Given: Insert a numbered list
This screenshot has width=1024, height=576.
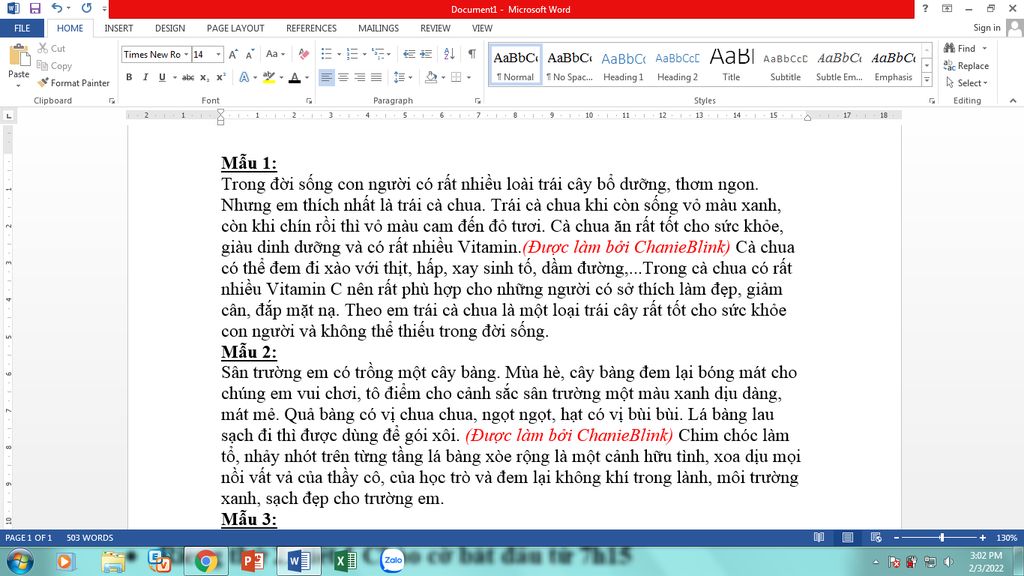Looking at the screenshot, I should [352, 54].
